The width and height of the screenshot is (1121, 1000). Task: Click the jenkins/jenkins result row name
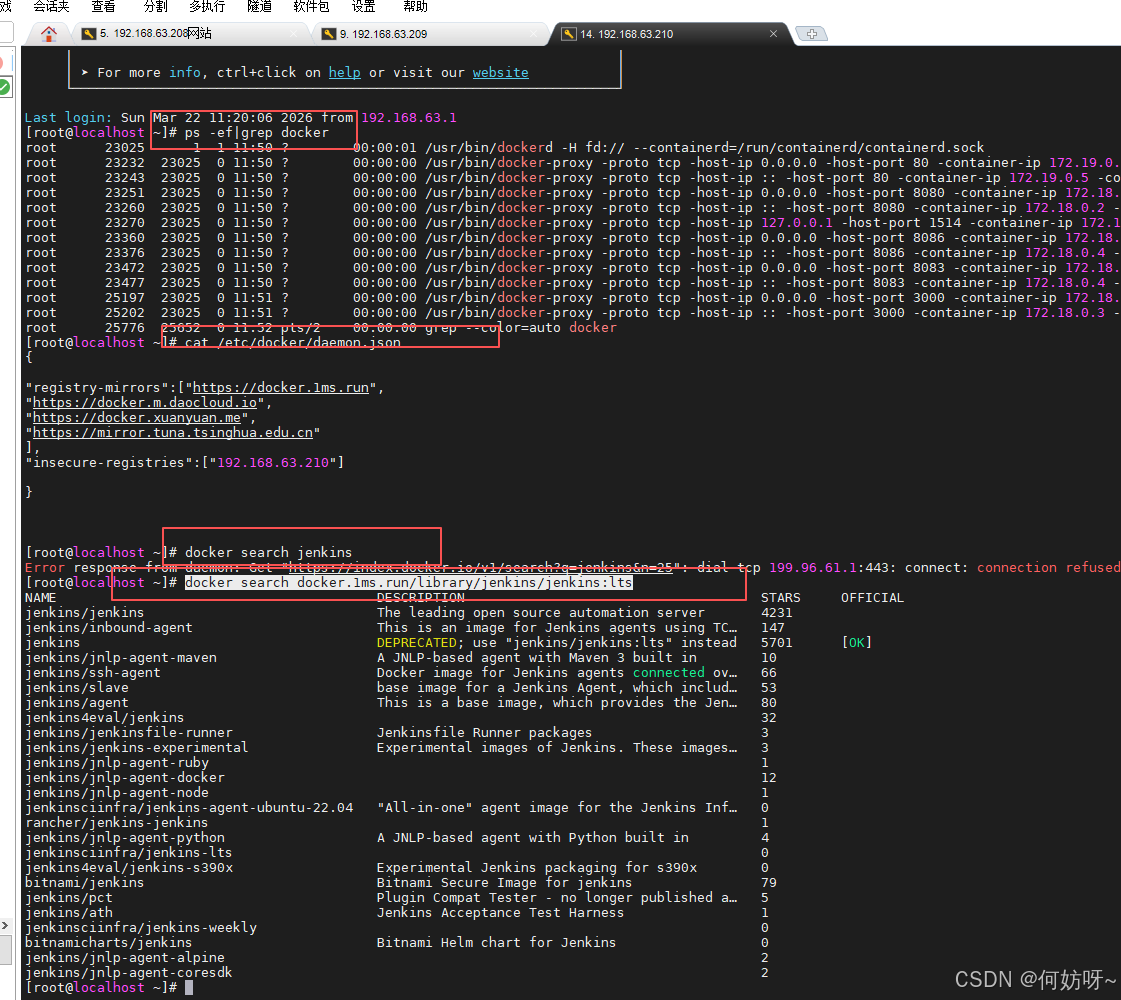click(x=84, y=613)
